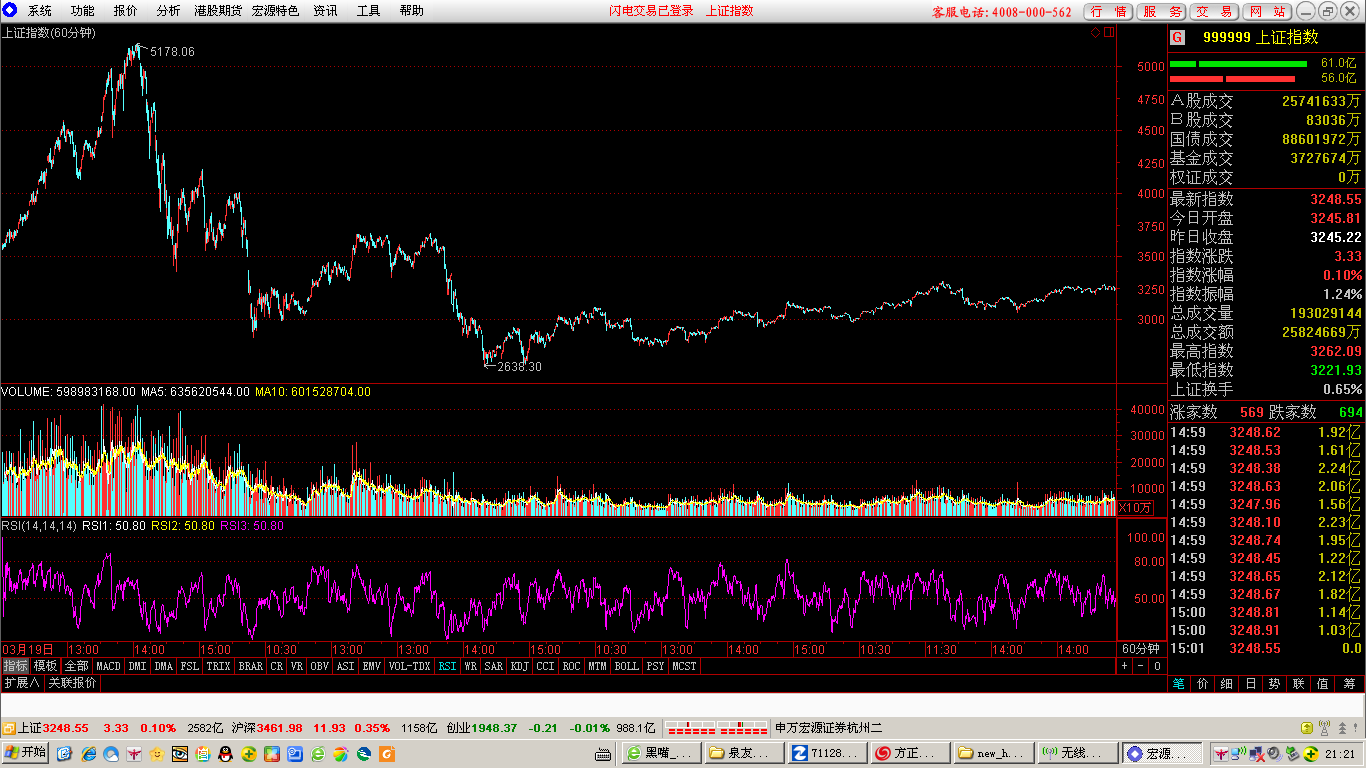Switch to 无线 taskbar window
This screenshot has width=1366, height=768.
[1078, 753]
